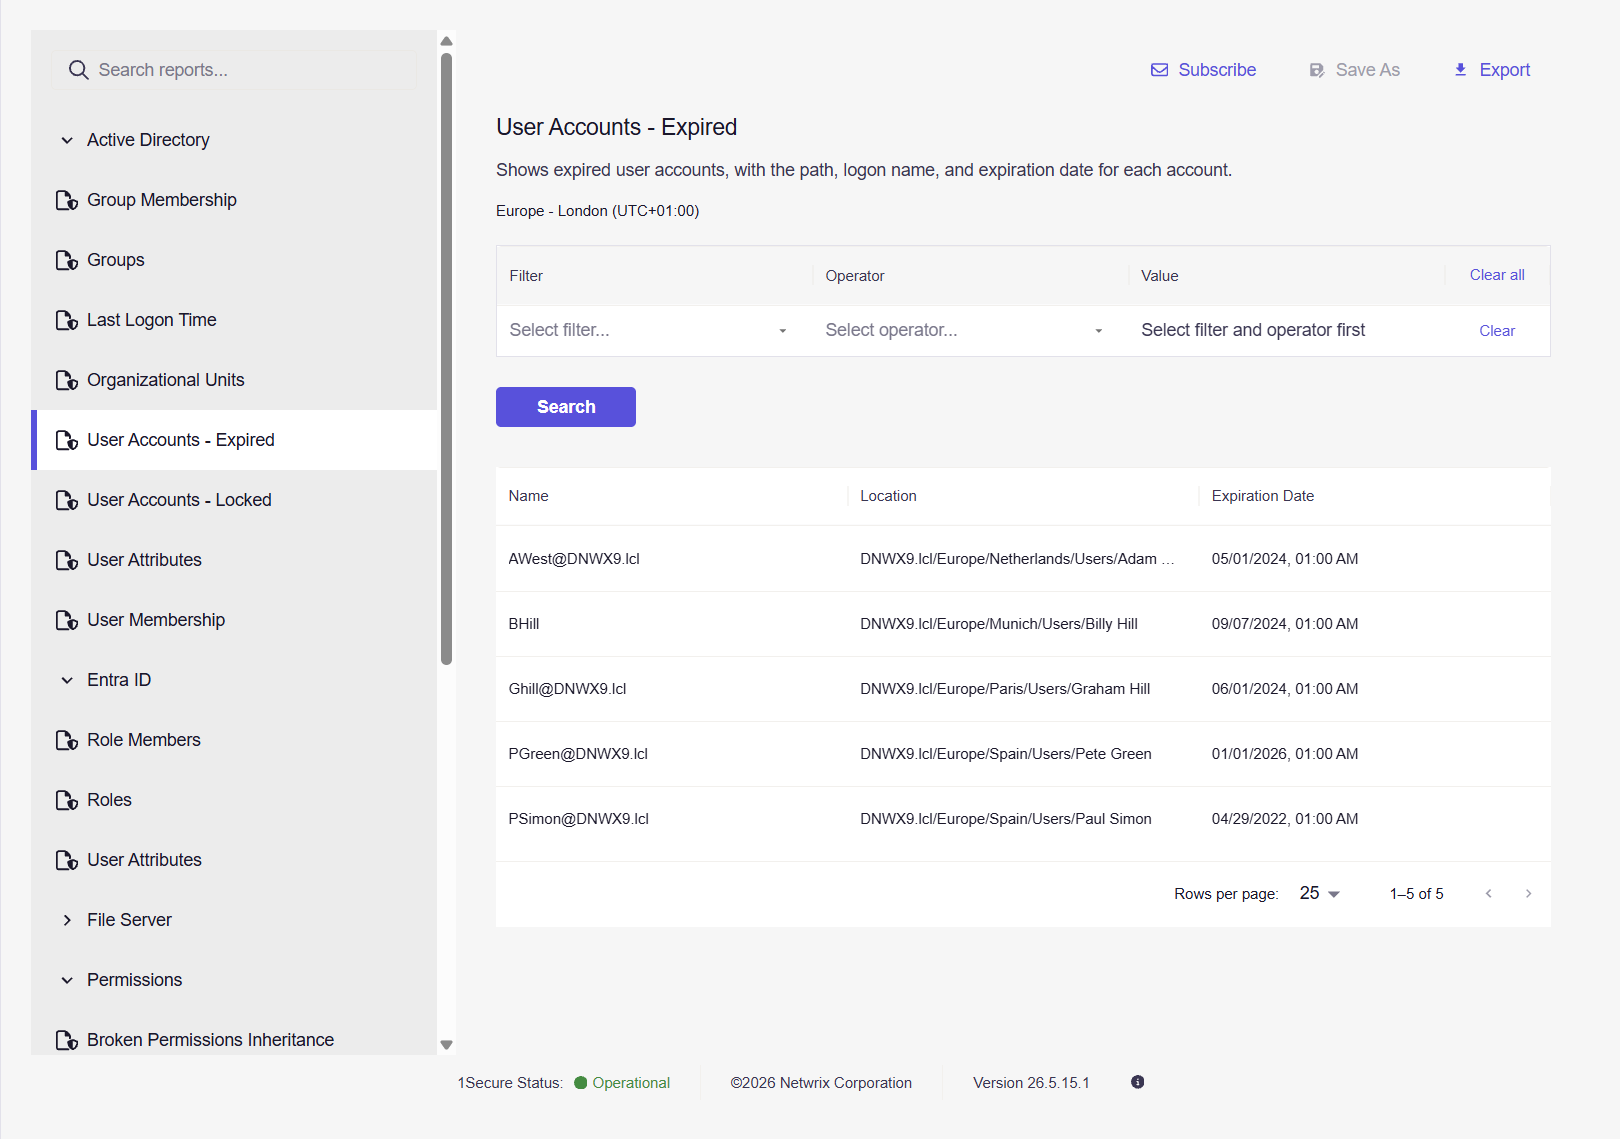
Task: Select the BHill name cell
Action: tap(524, 624)
